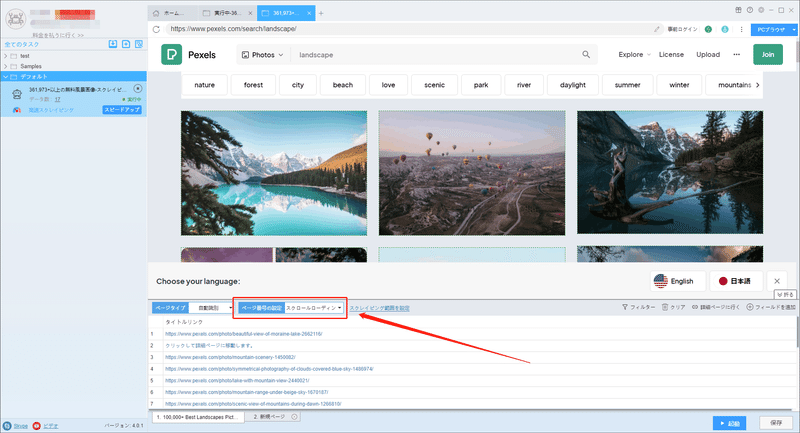The width and height of the screenshot is (800, 433).
Task: Collapse the デフォルト folder
Action: tap(6, 77)
